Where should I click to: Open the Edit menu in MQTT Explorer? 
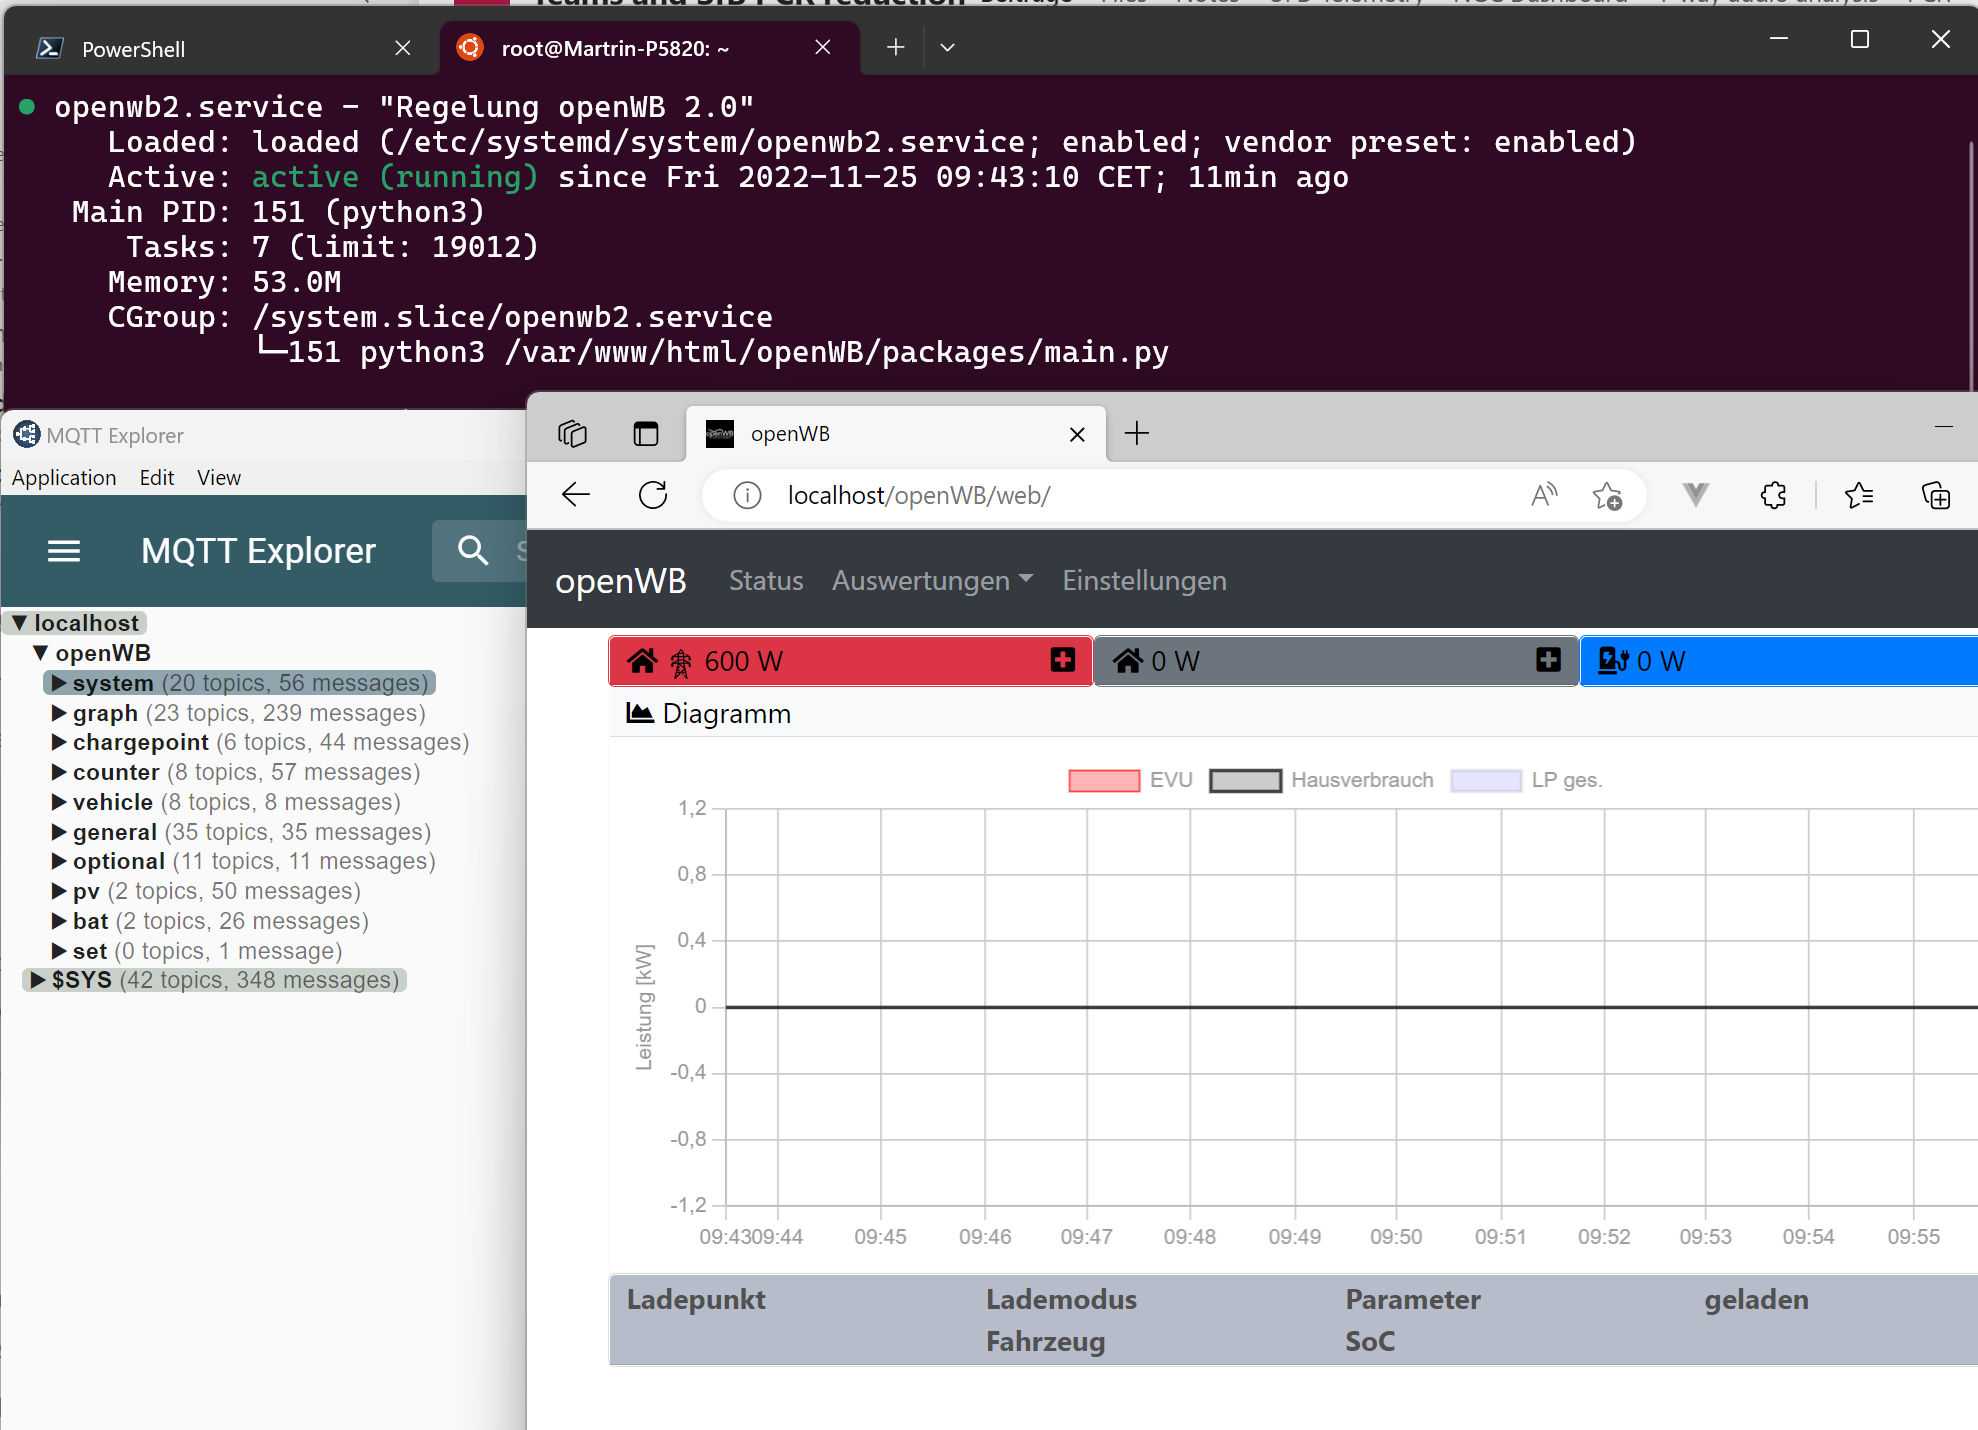(156, 478)
